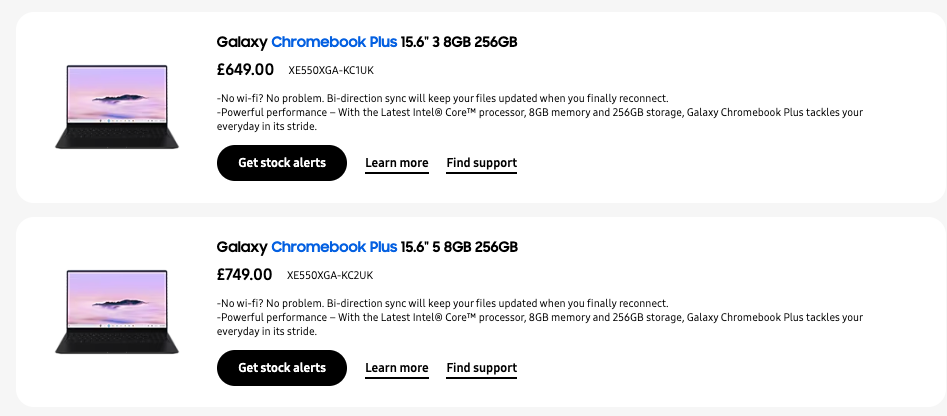
Task: Open the Galaxy Chromebook Plus 15.6" 3 8GB title
Action: (x=366, y=42)
